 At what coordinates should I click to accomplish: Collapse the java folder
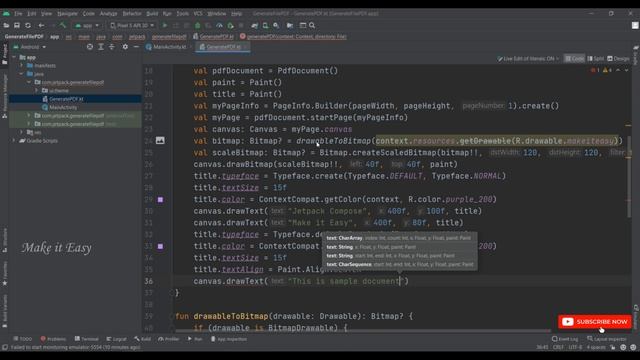pos(22,74)
